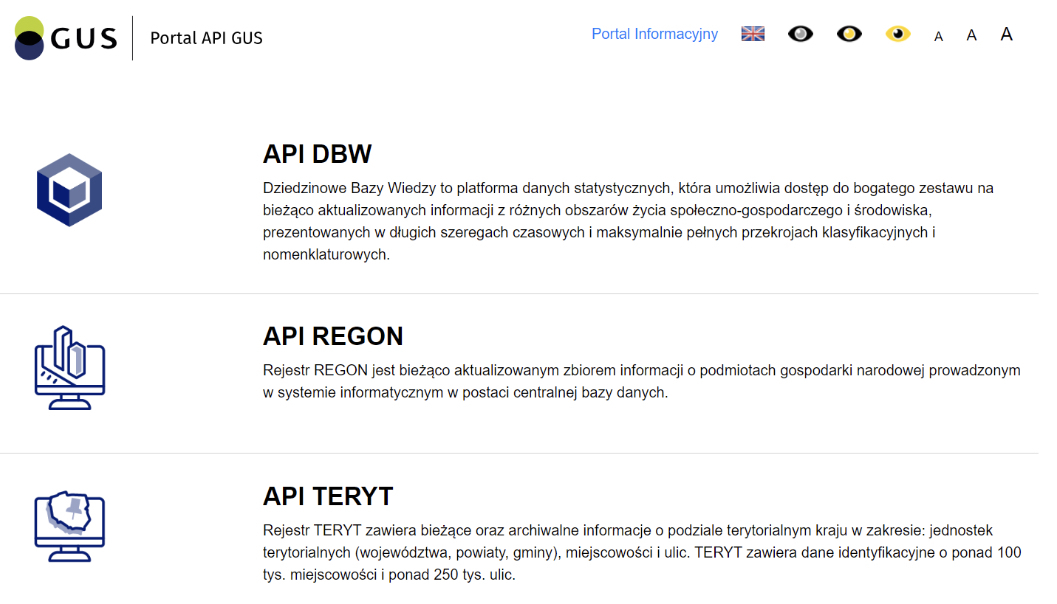Open the API DBW heading

[x=317, y=154]
